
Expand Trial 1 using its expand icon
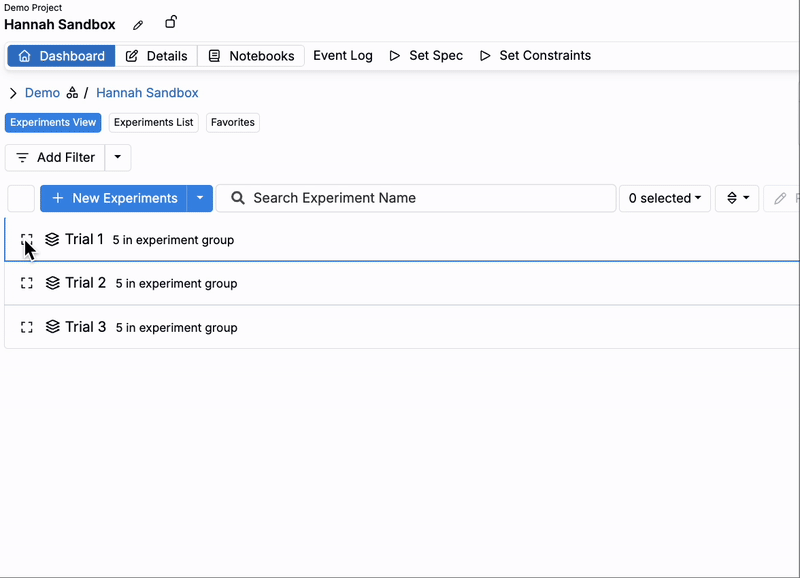click(x=27, y=240)
